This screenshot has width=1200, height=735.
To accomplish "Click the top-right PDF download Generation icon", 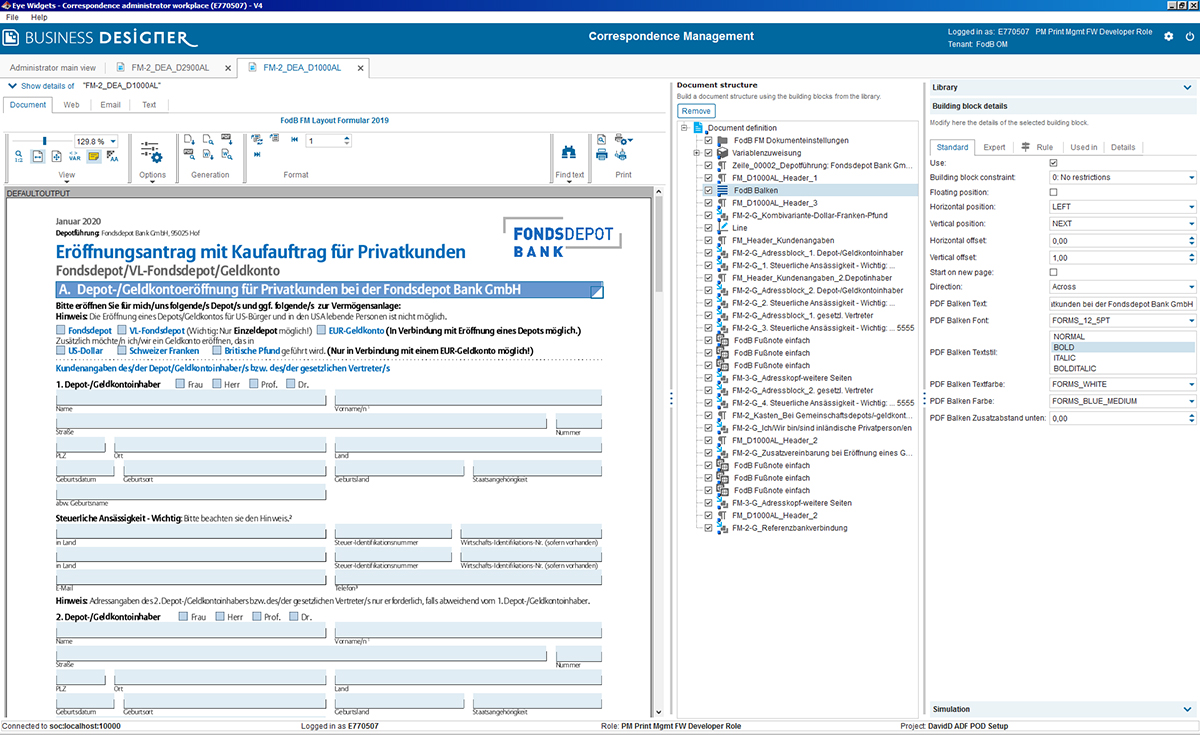I will pos(228,140).
